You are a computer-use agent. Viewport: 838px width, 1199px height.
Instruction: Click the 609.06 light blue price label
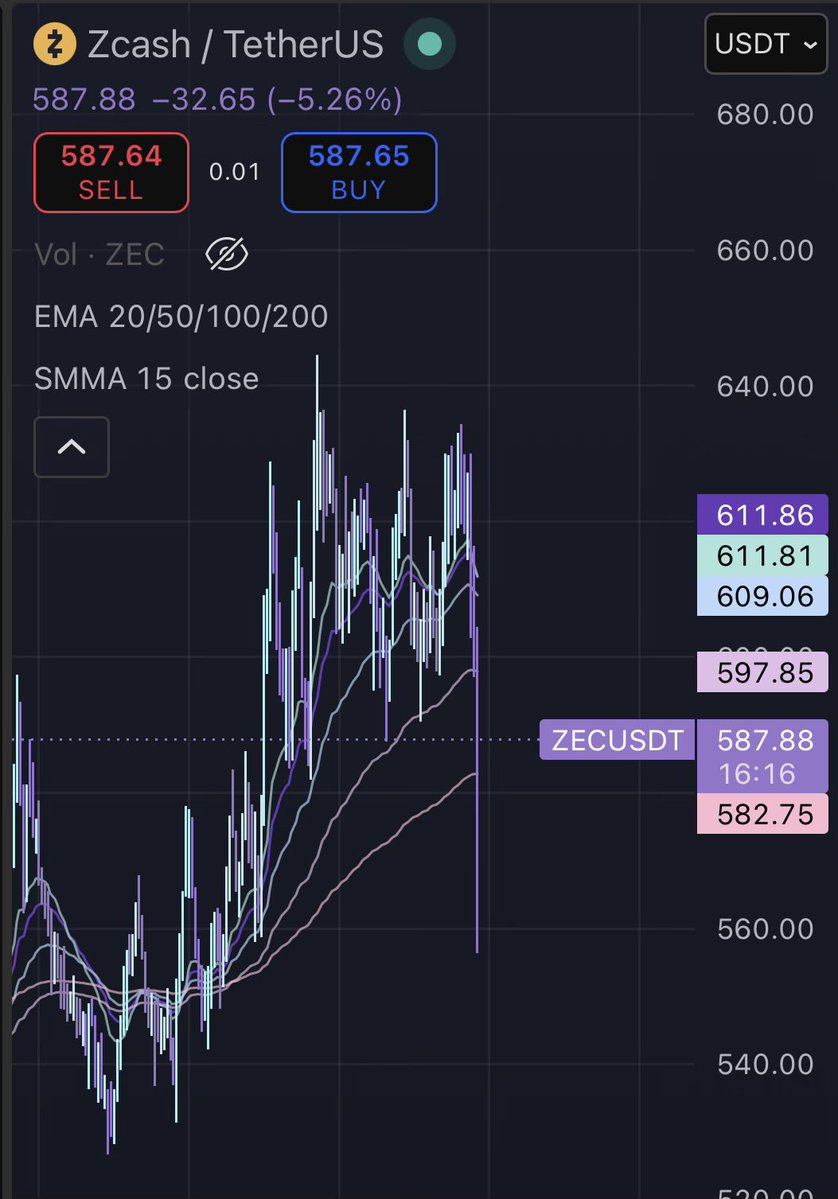pos(762,596)
